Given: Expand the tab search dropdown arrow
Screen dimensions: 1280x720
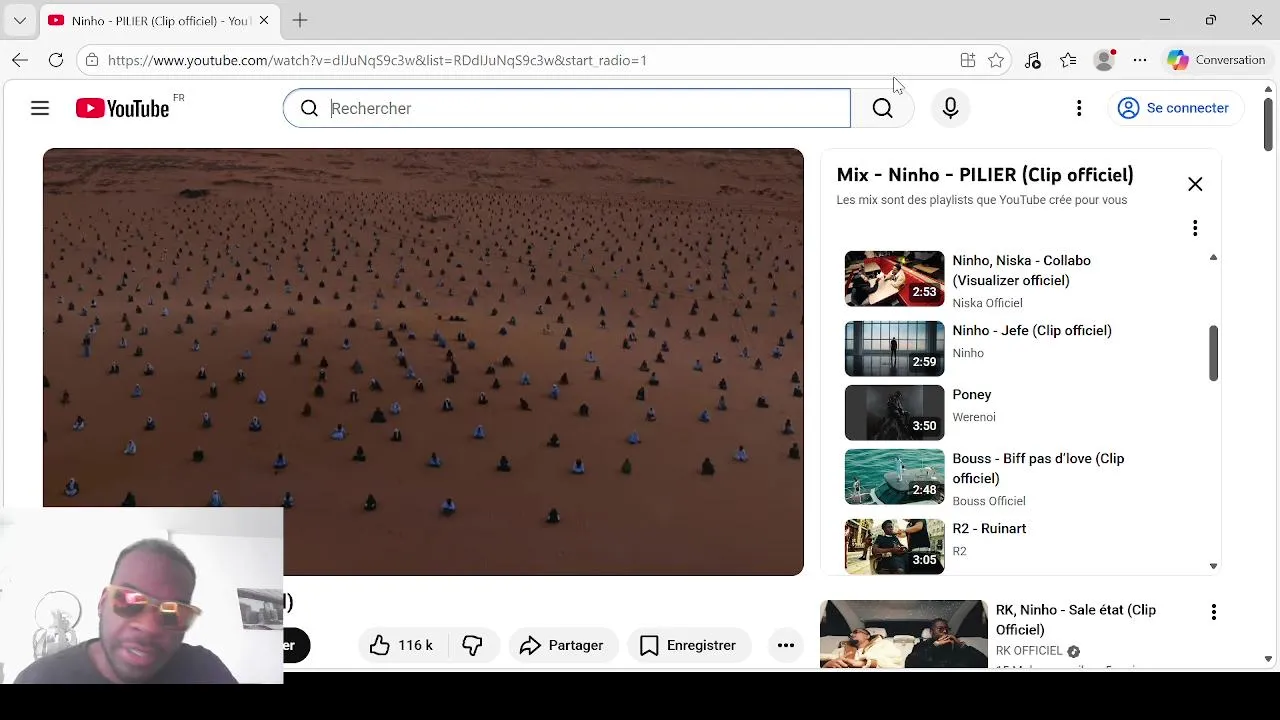Looking at the screenshot, I should point(19,20).
